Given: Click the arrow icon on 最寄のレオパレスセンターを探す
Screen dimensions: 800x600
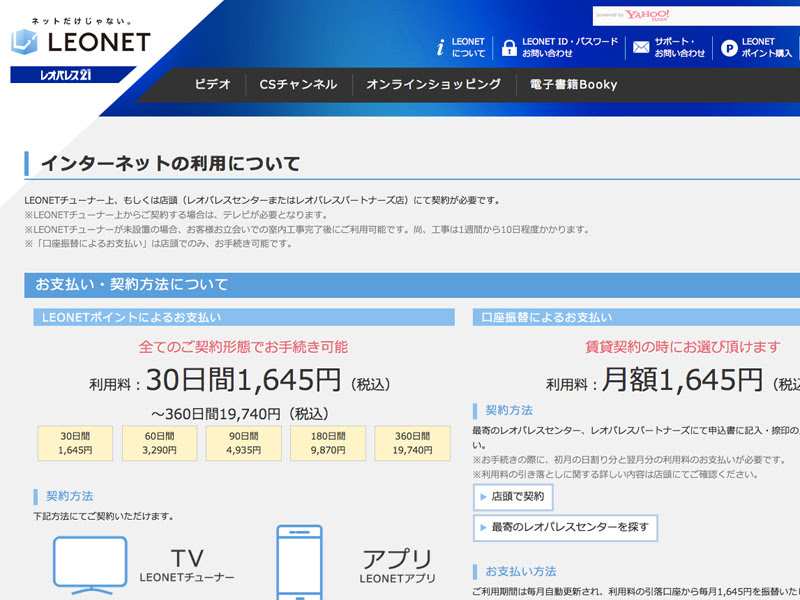Looking at the screenshot, I should pyautogui.click(x=483, y=528).
